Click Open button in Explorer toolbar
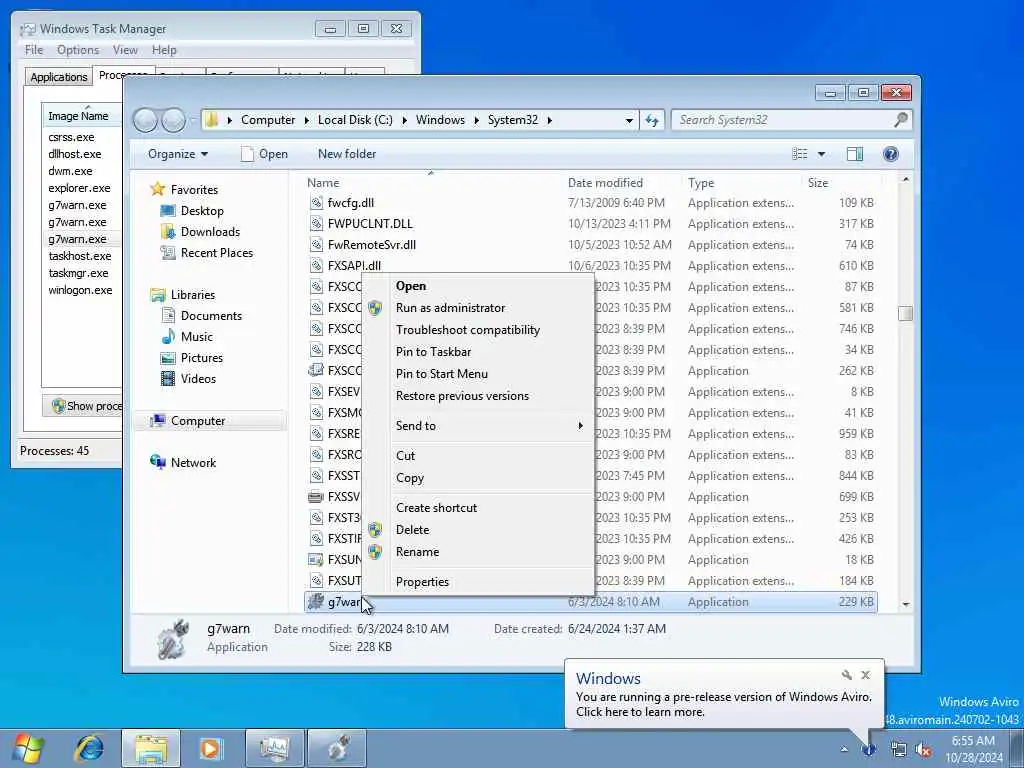Image resolution: width=1024 pixels, height=768 pixels. [x=264, y=154]
